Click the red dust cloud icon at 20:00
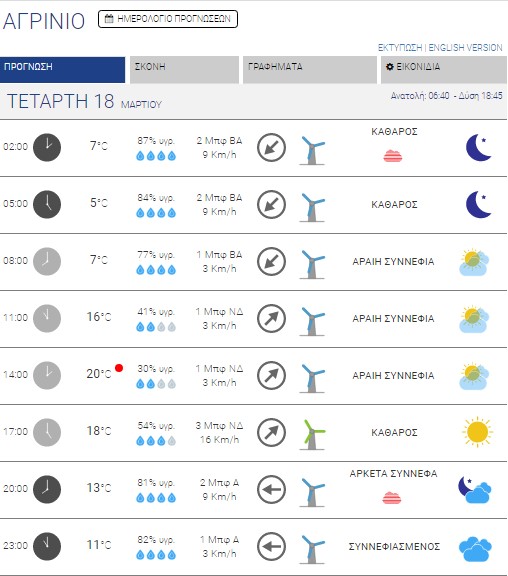Screen dimensions: 508x576 coord(392,498)
